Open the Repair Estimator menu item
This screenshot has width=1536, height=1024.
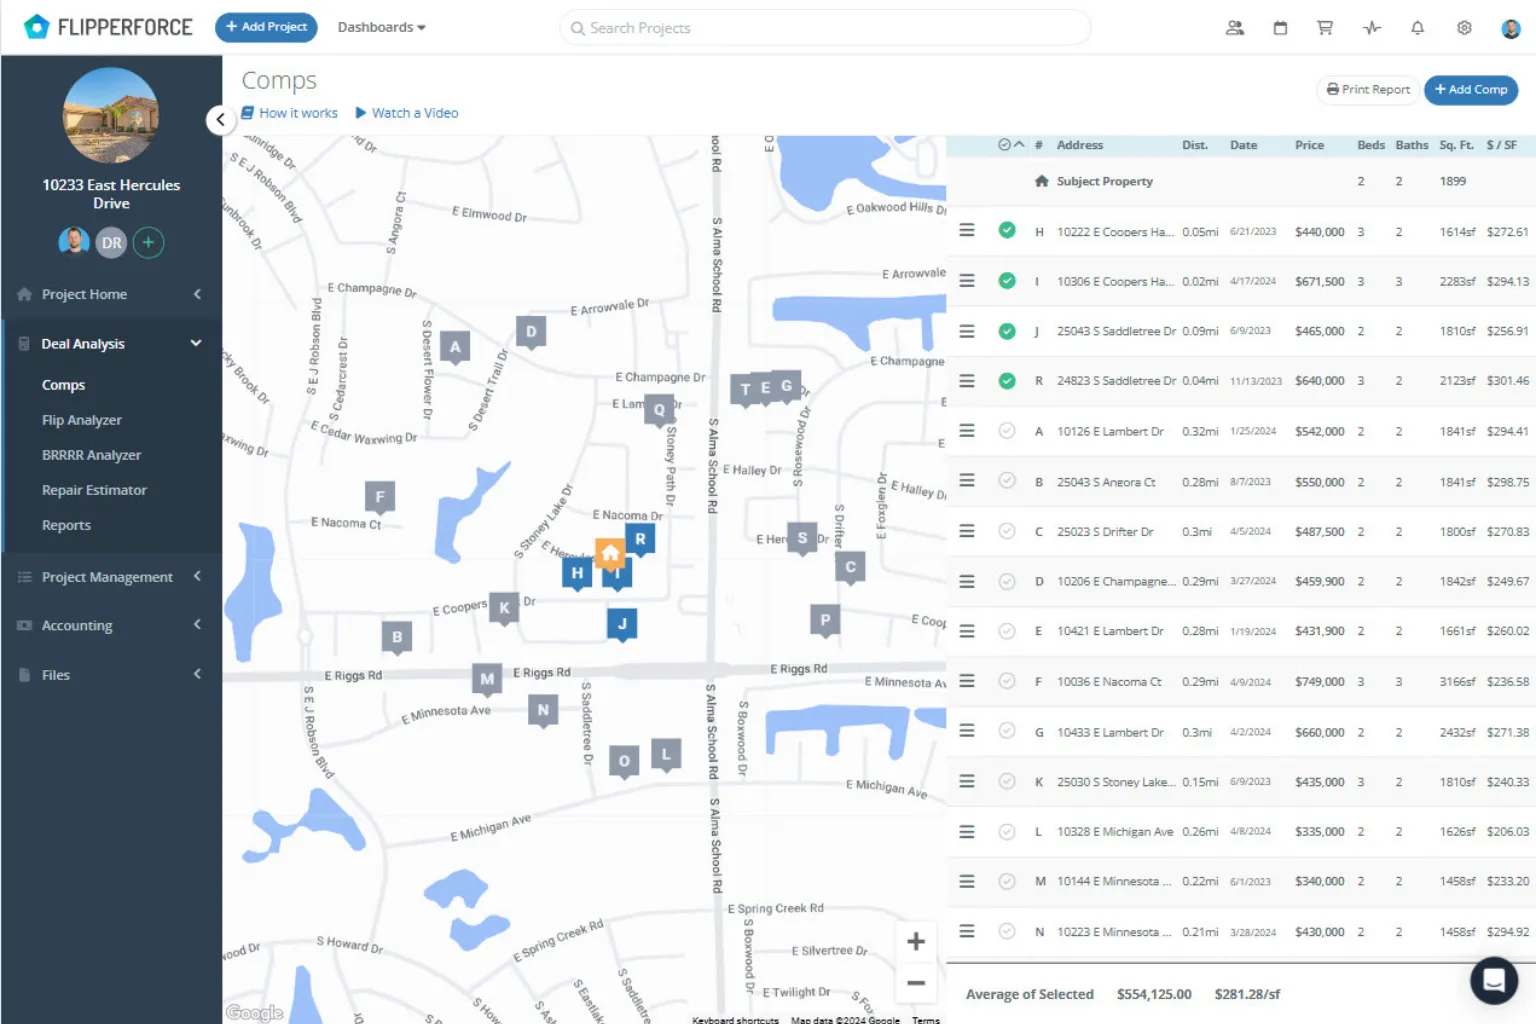[94, 489]
